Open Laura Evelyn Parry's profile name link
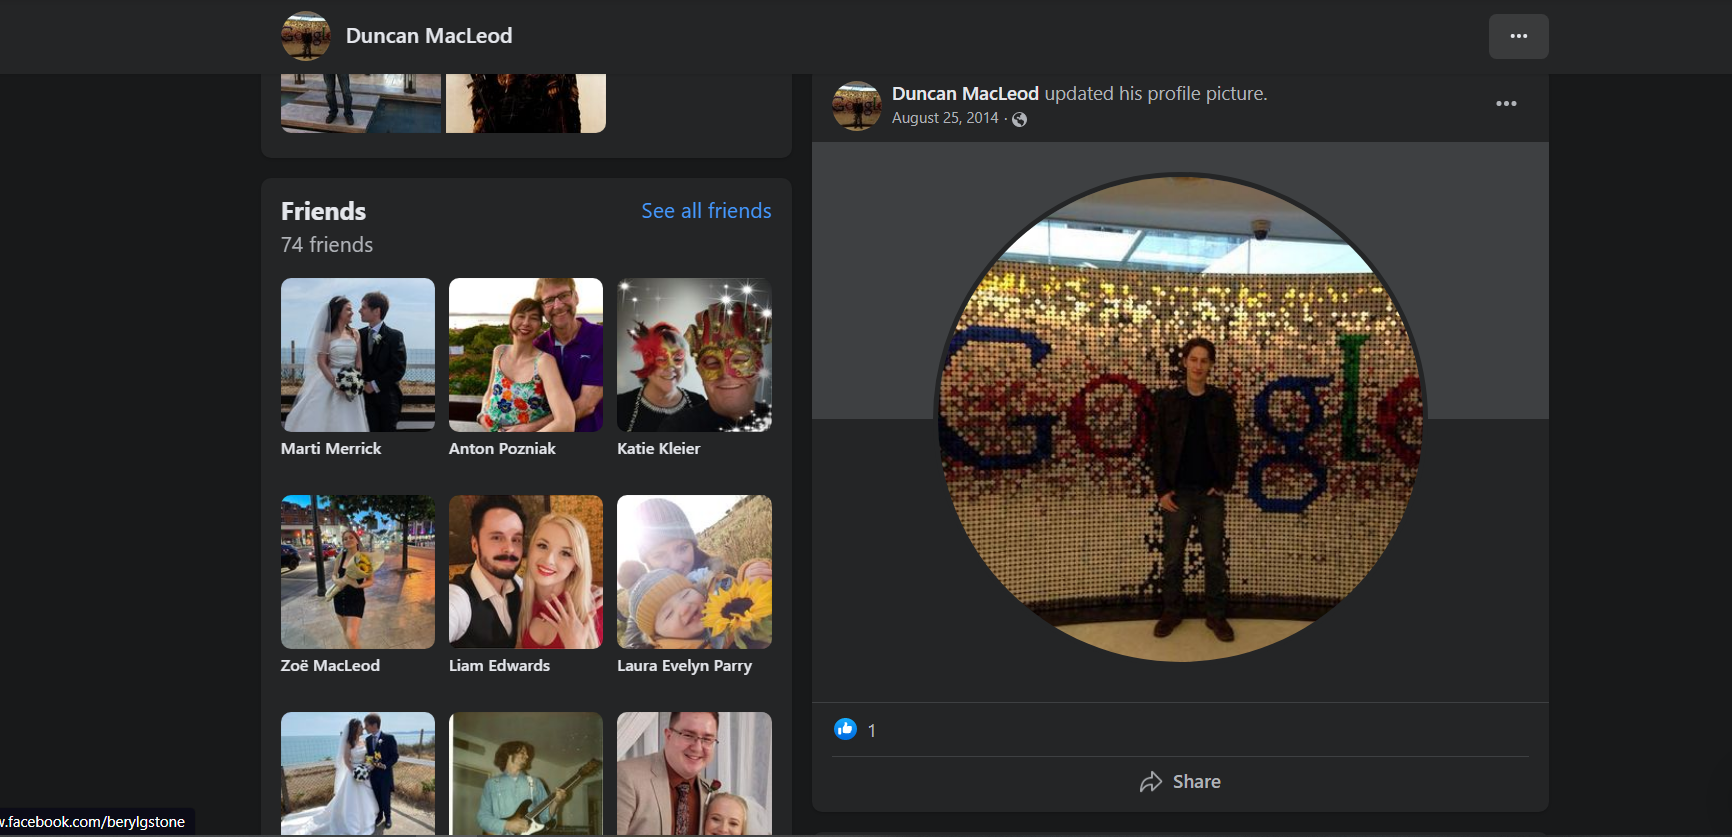1732x837 pixels. 684,666
